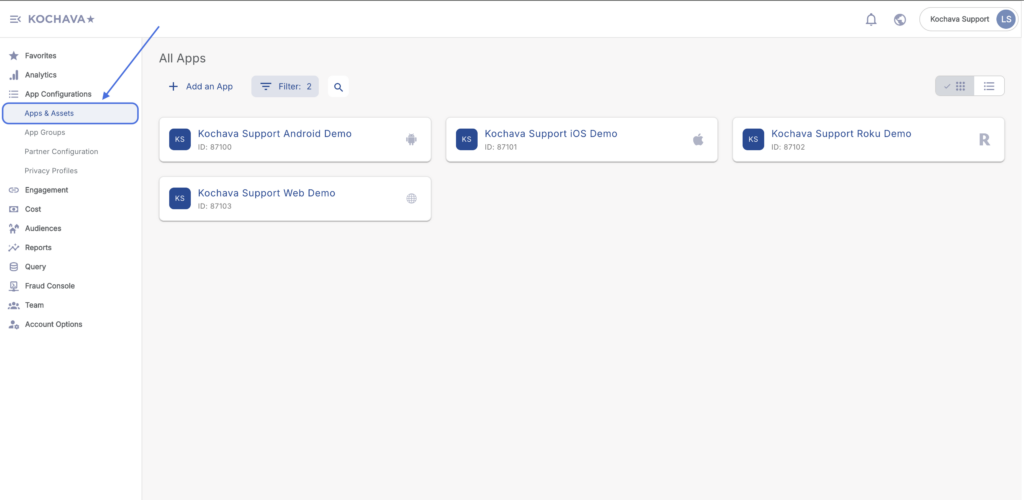
Task: Click the Kochava logo
Action: click(61, 19)
